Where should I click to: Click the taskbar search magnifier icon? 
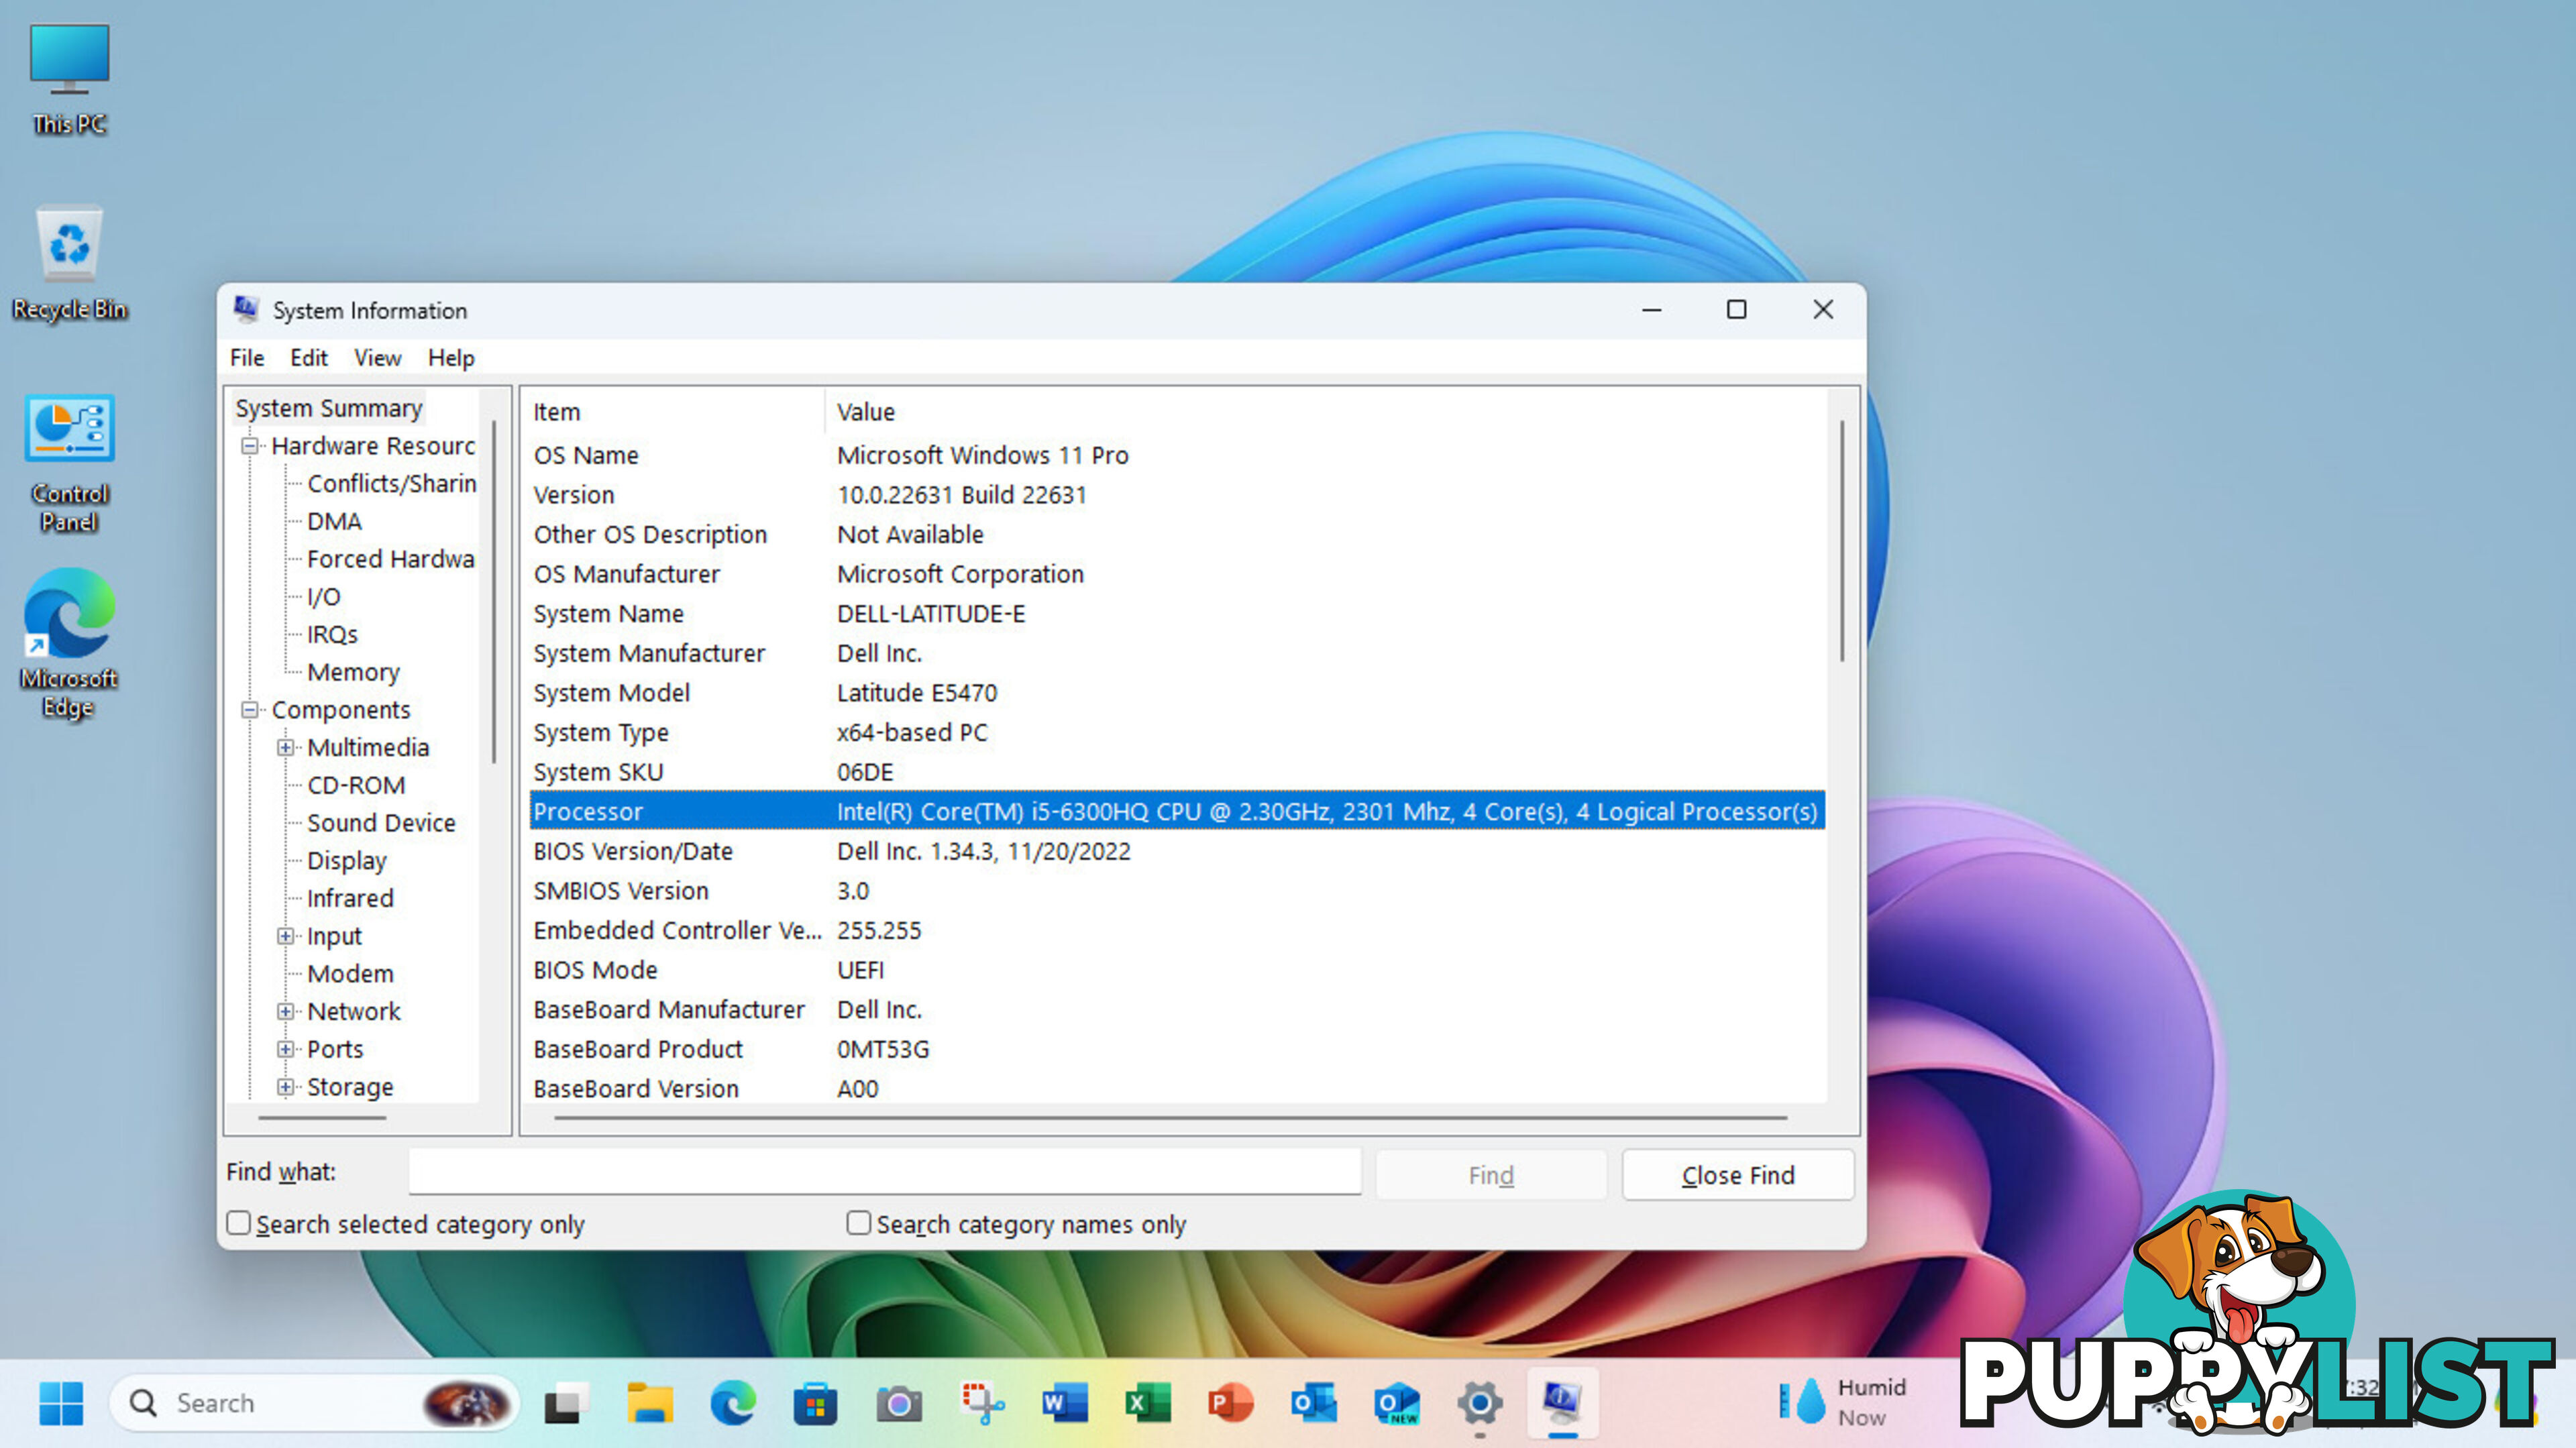pos(143,1403)
